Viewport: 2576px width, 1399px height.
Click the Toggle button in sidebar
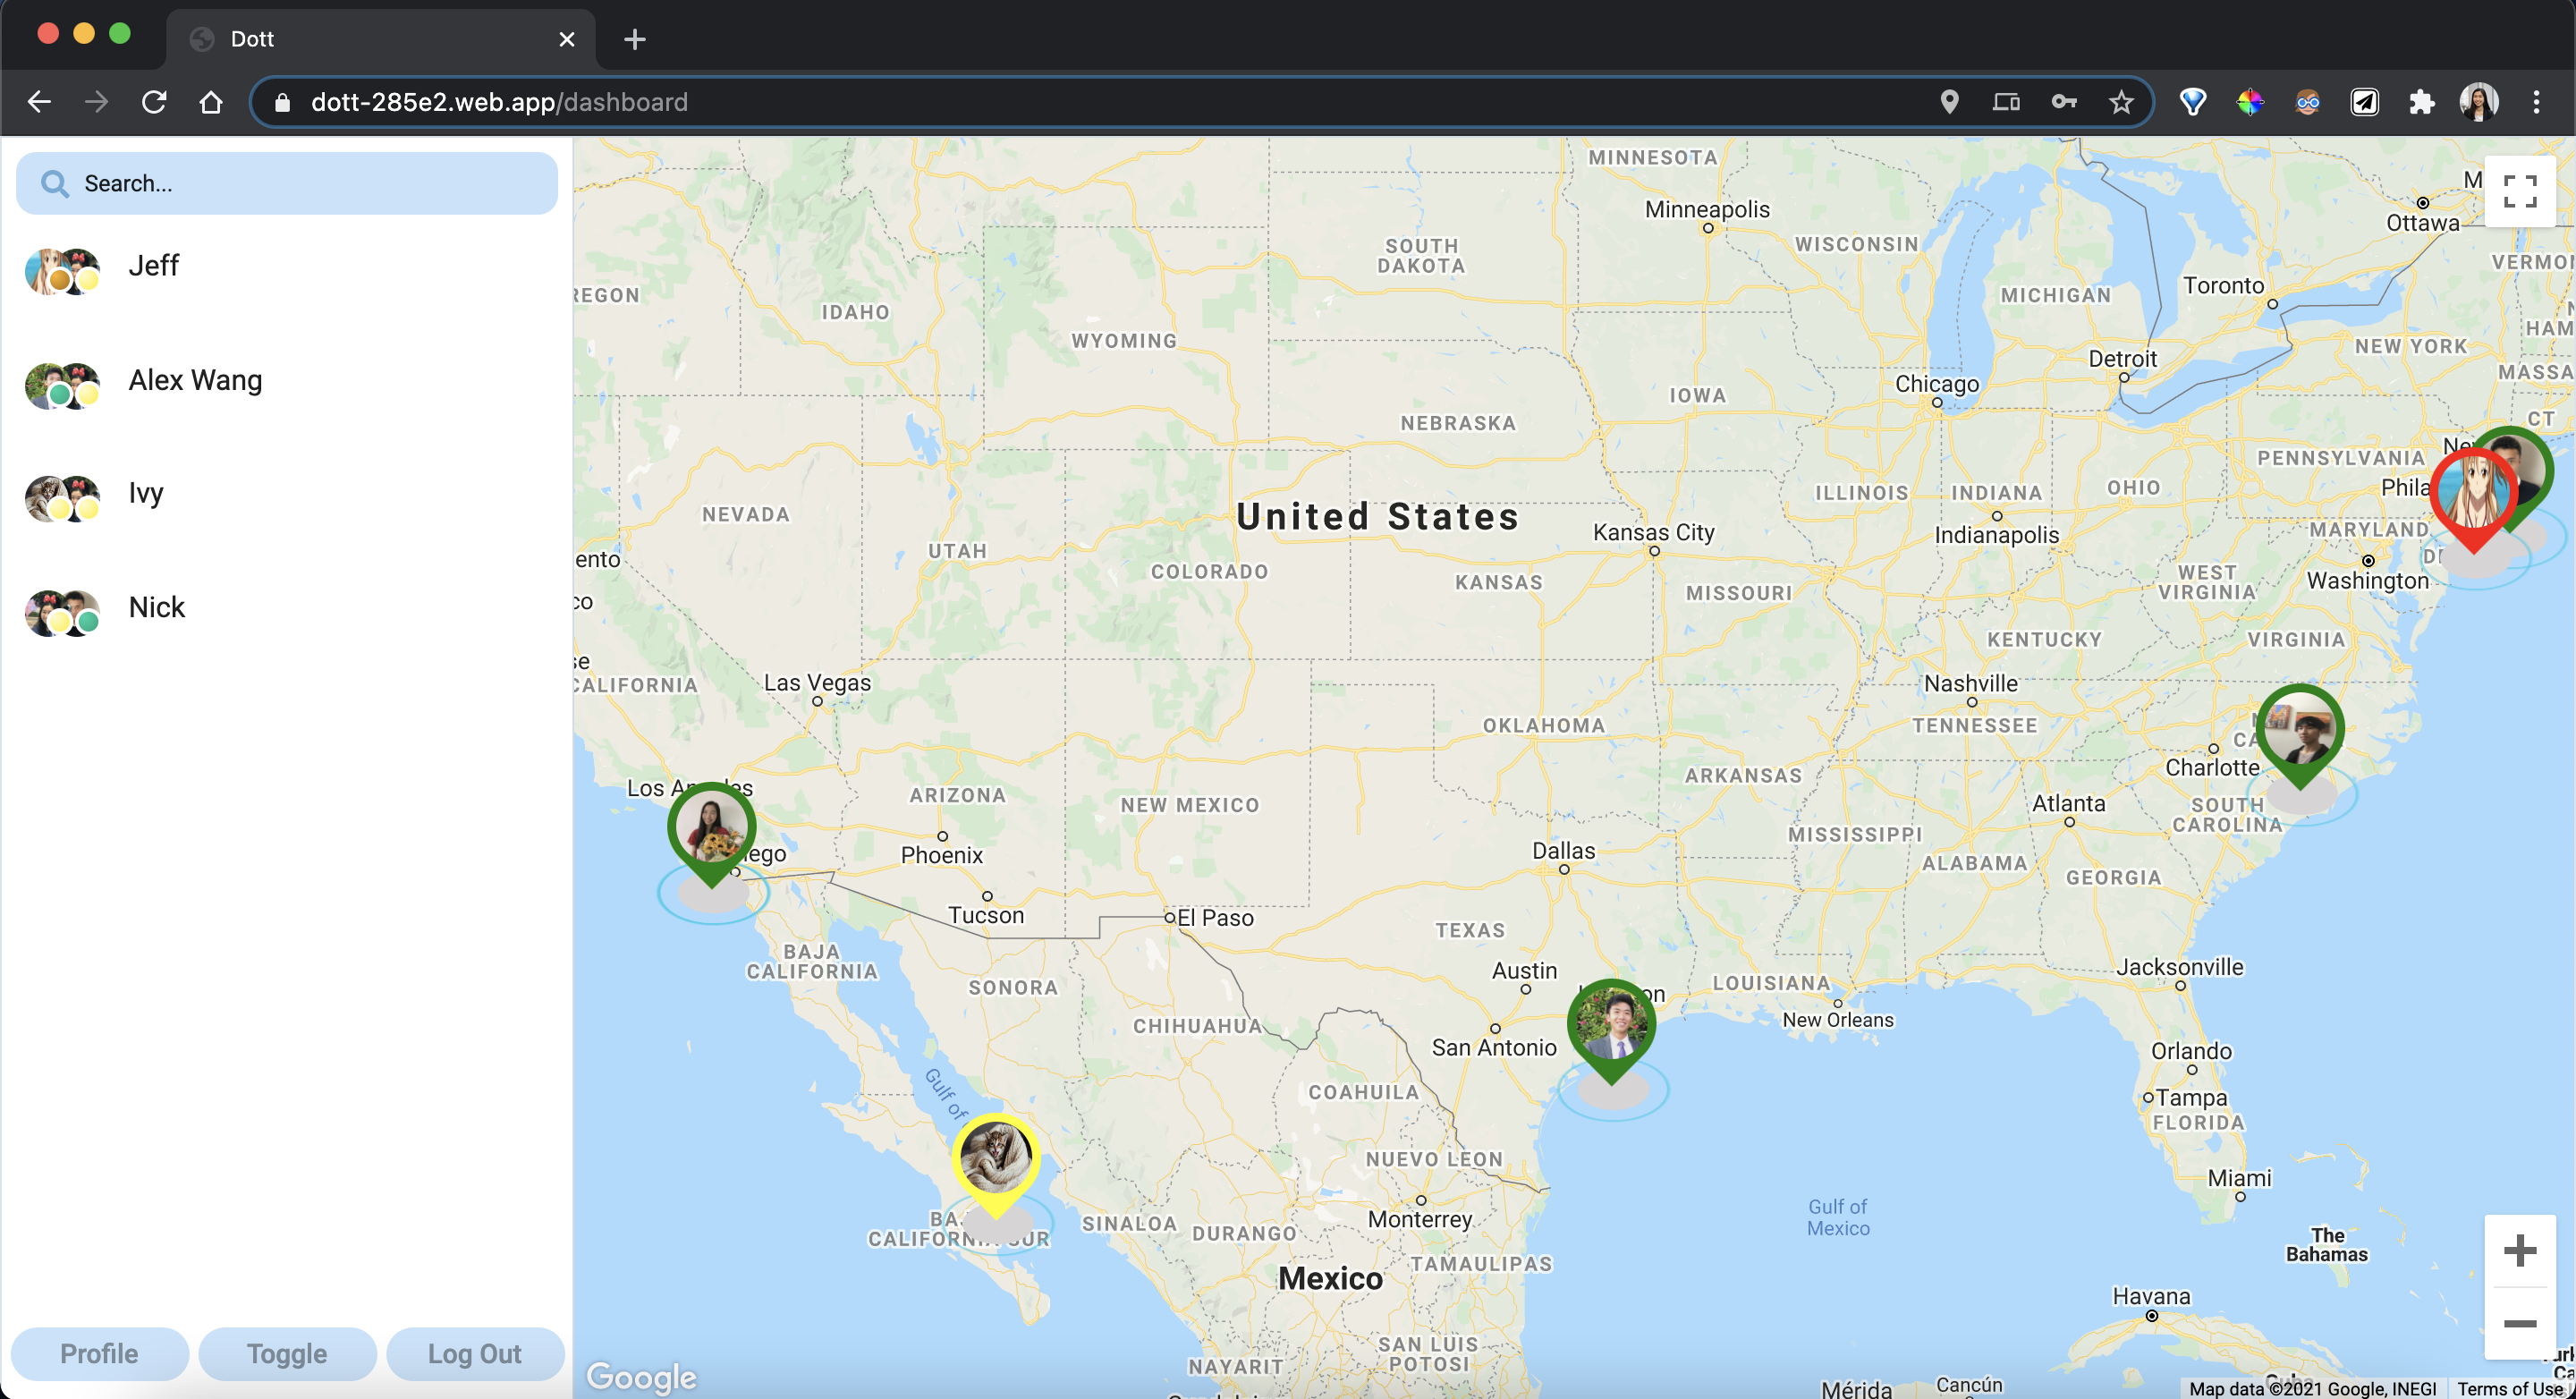287,1353
